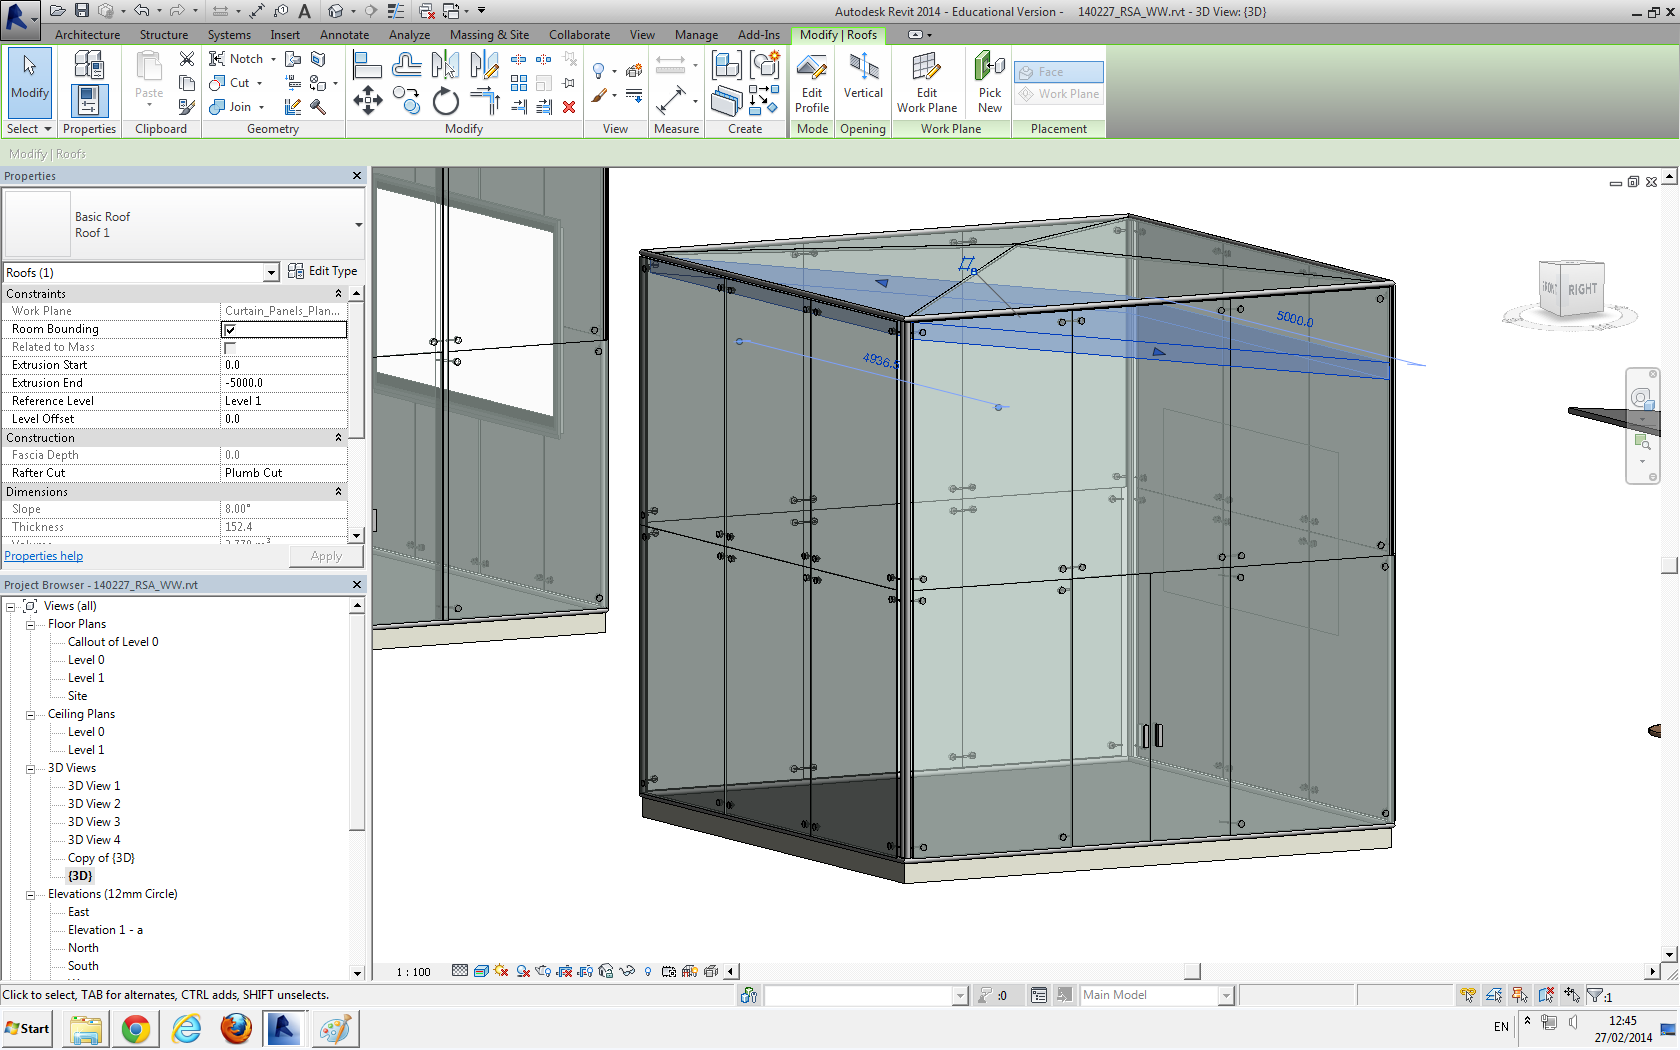Open the Join geometry dropdown arrow
The image size is (1680, 1050).
point(262,107)
